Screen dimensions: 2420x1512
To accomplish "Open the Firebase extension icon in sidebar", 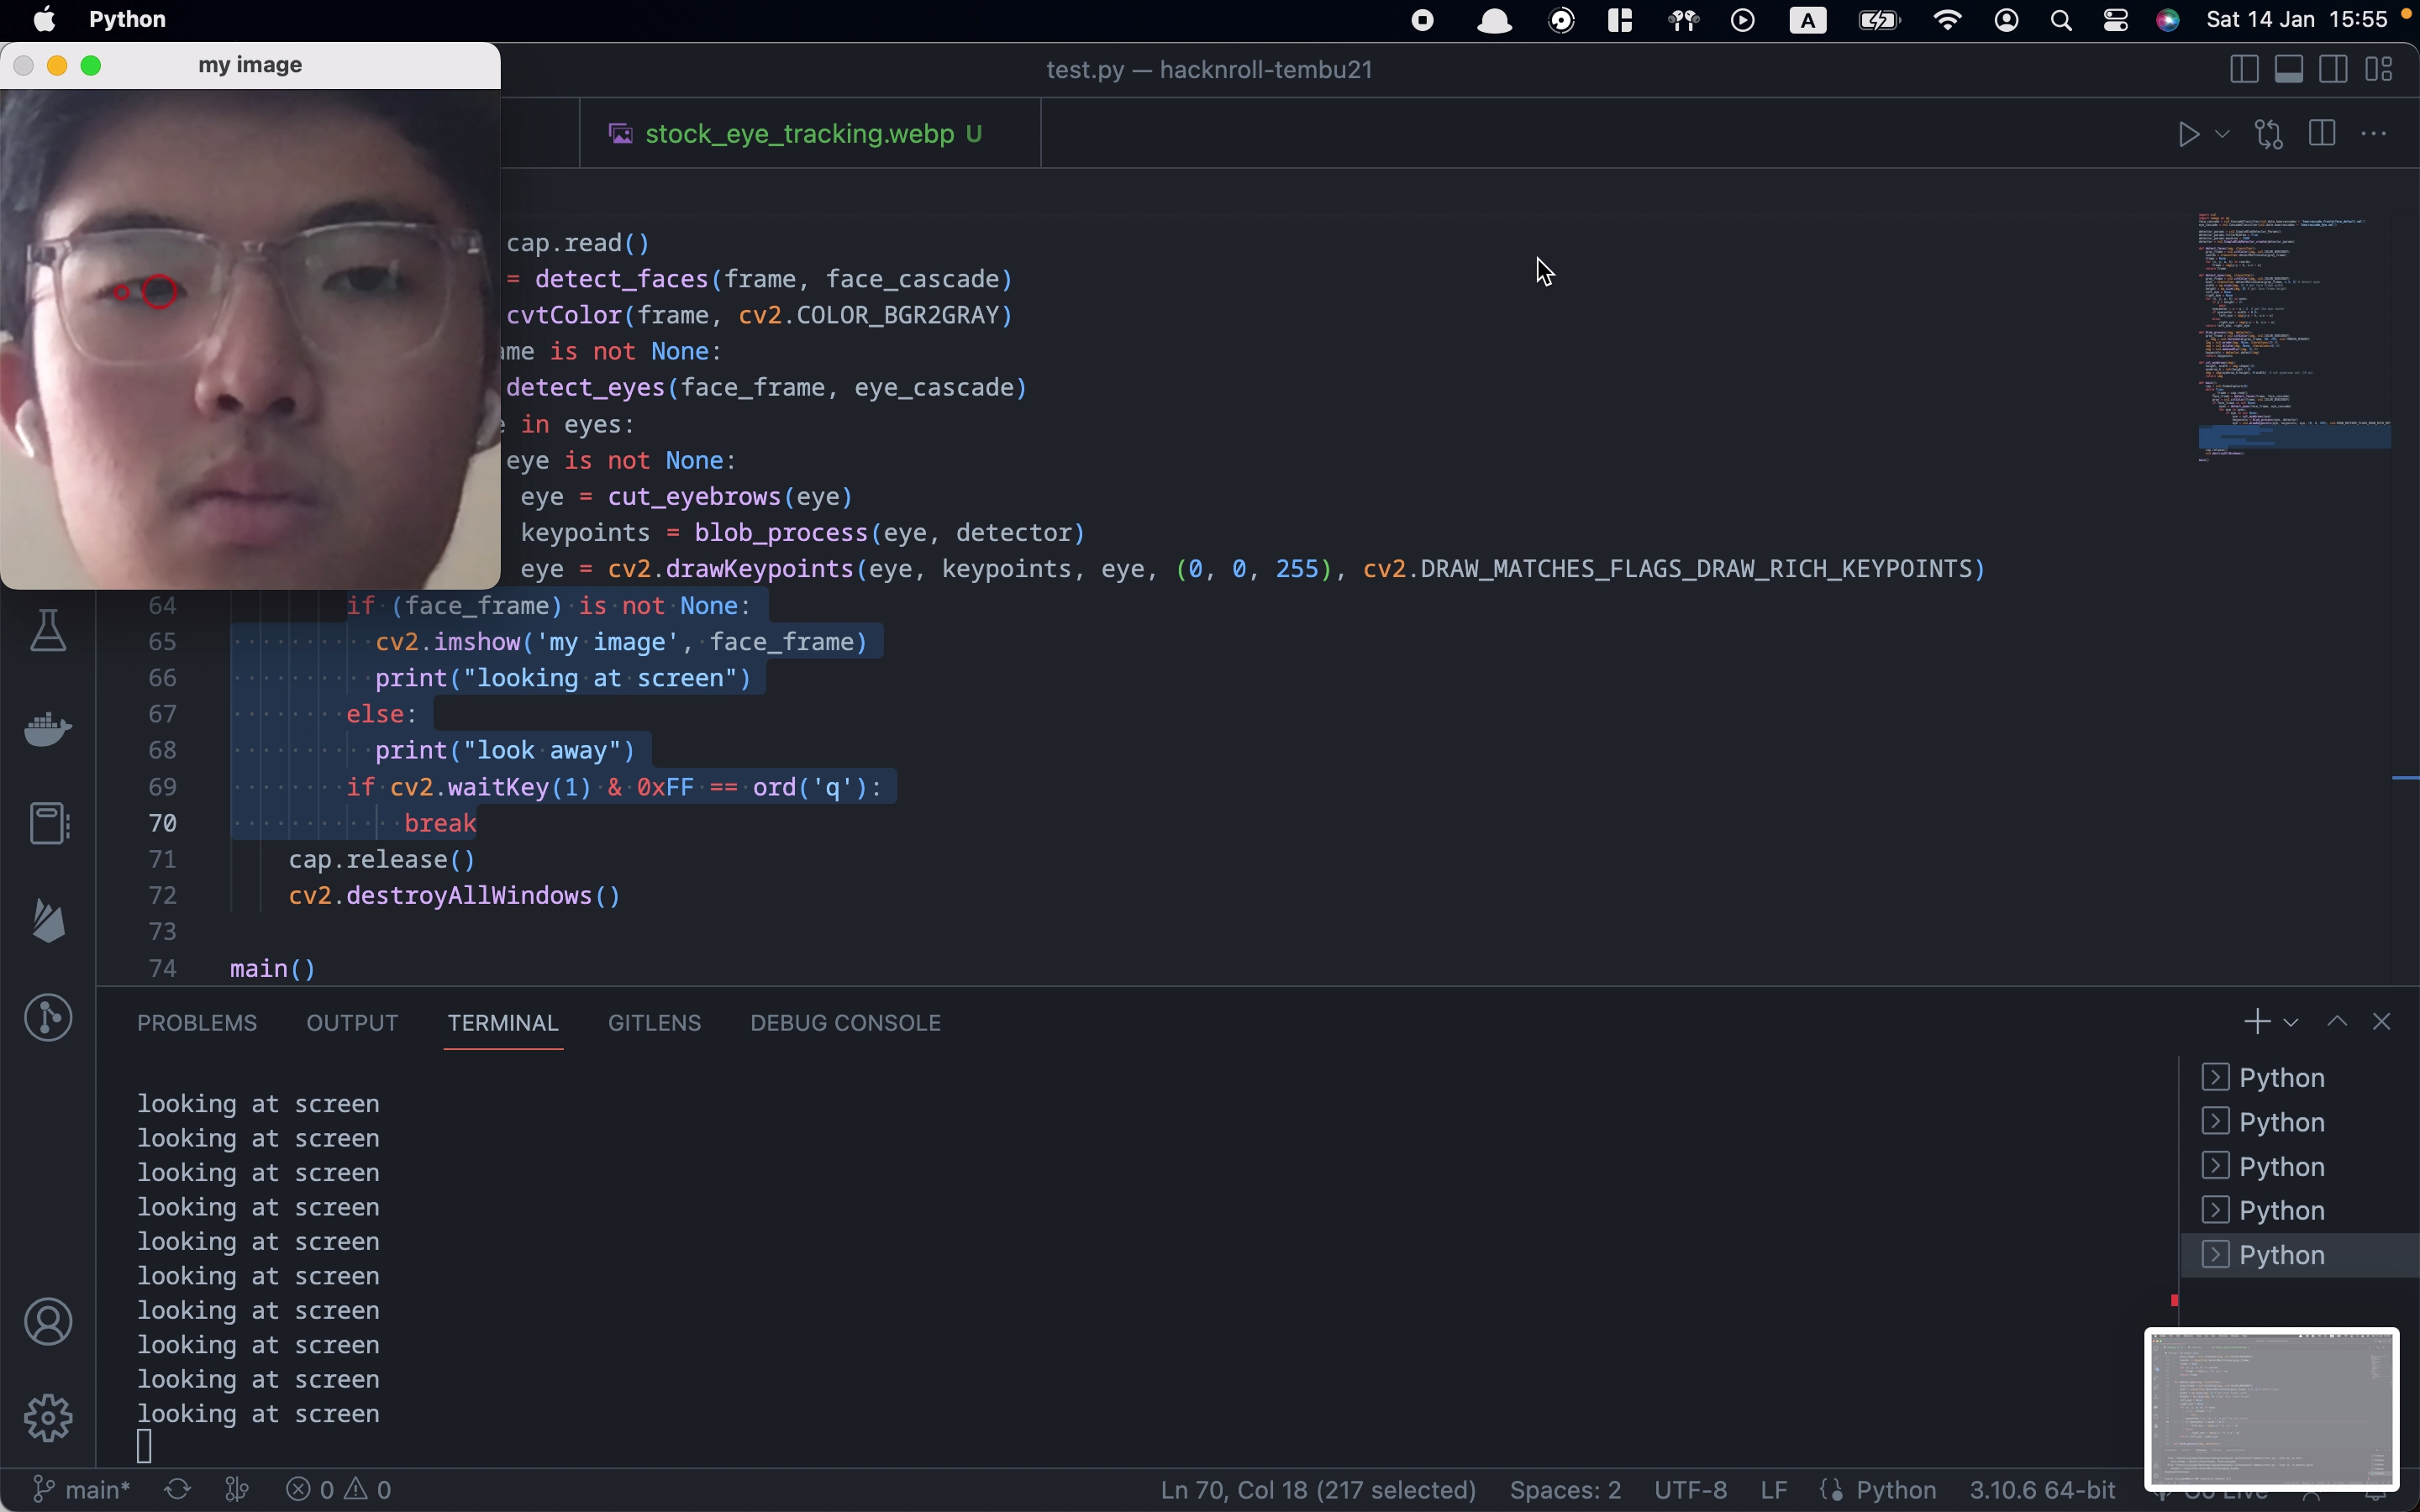I will (x=48, y=920).
